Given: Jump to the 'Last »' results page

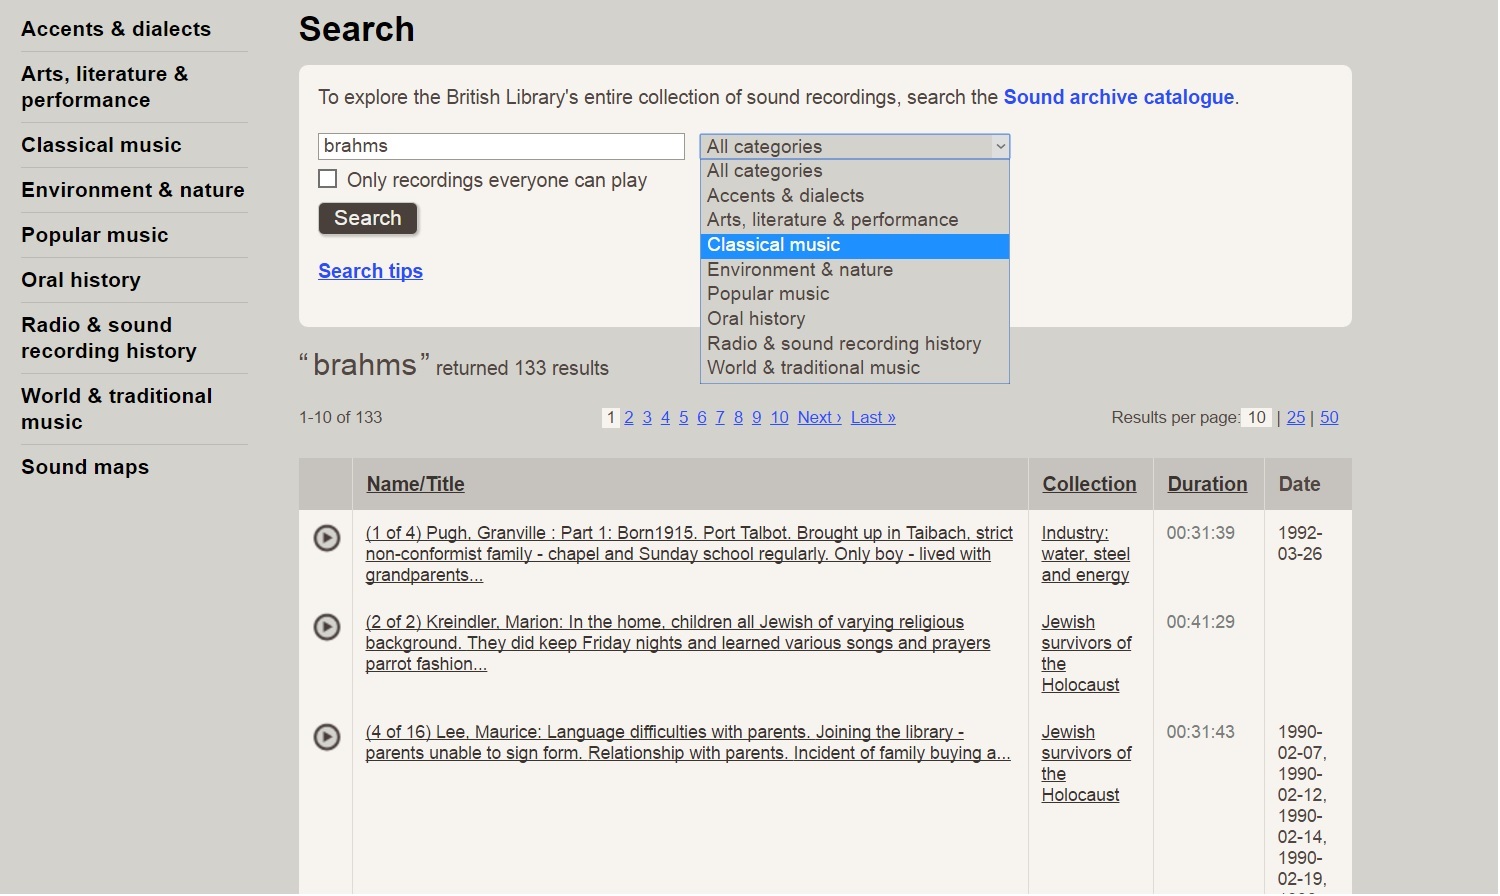Looking at the screenshot, I should (873, 418).
